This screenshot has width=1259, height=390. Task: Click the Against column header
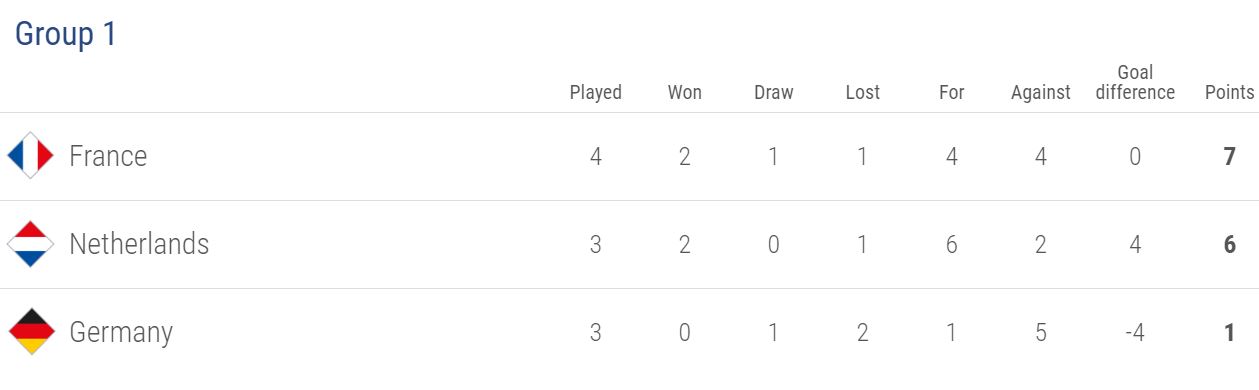click(x=1041, y=92)
